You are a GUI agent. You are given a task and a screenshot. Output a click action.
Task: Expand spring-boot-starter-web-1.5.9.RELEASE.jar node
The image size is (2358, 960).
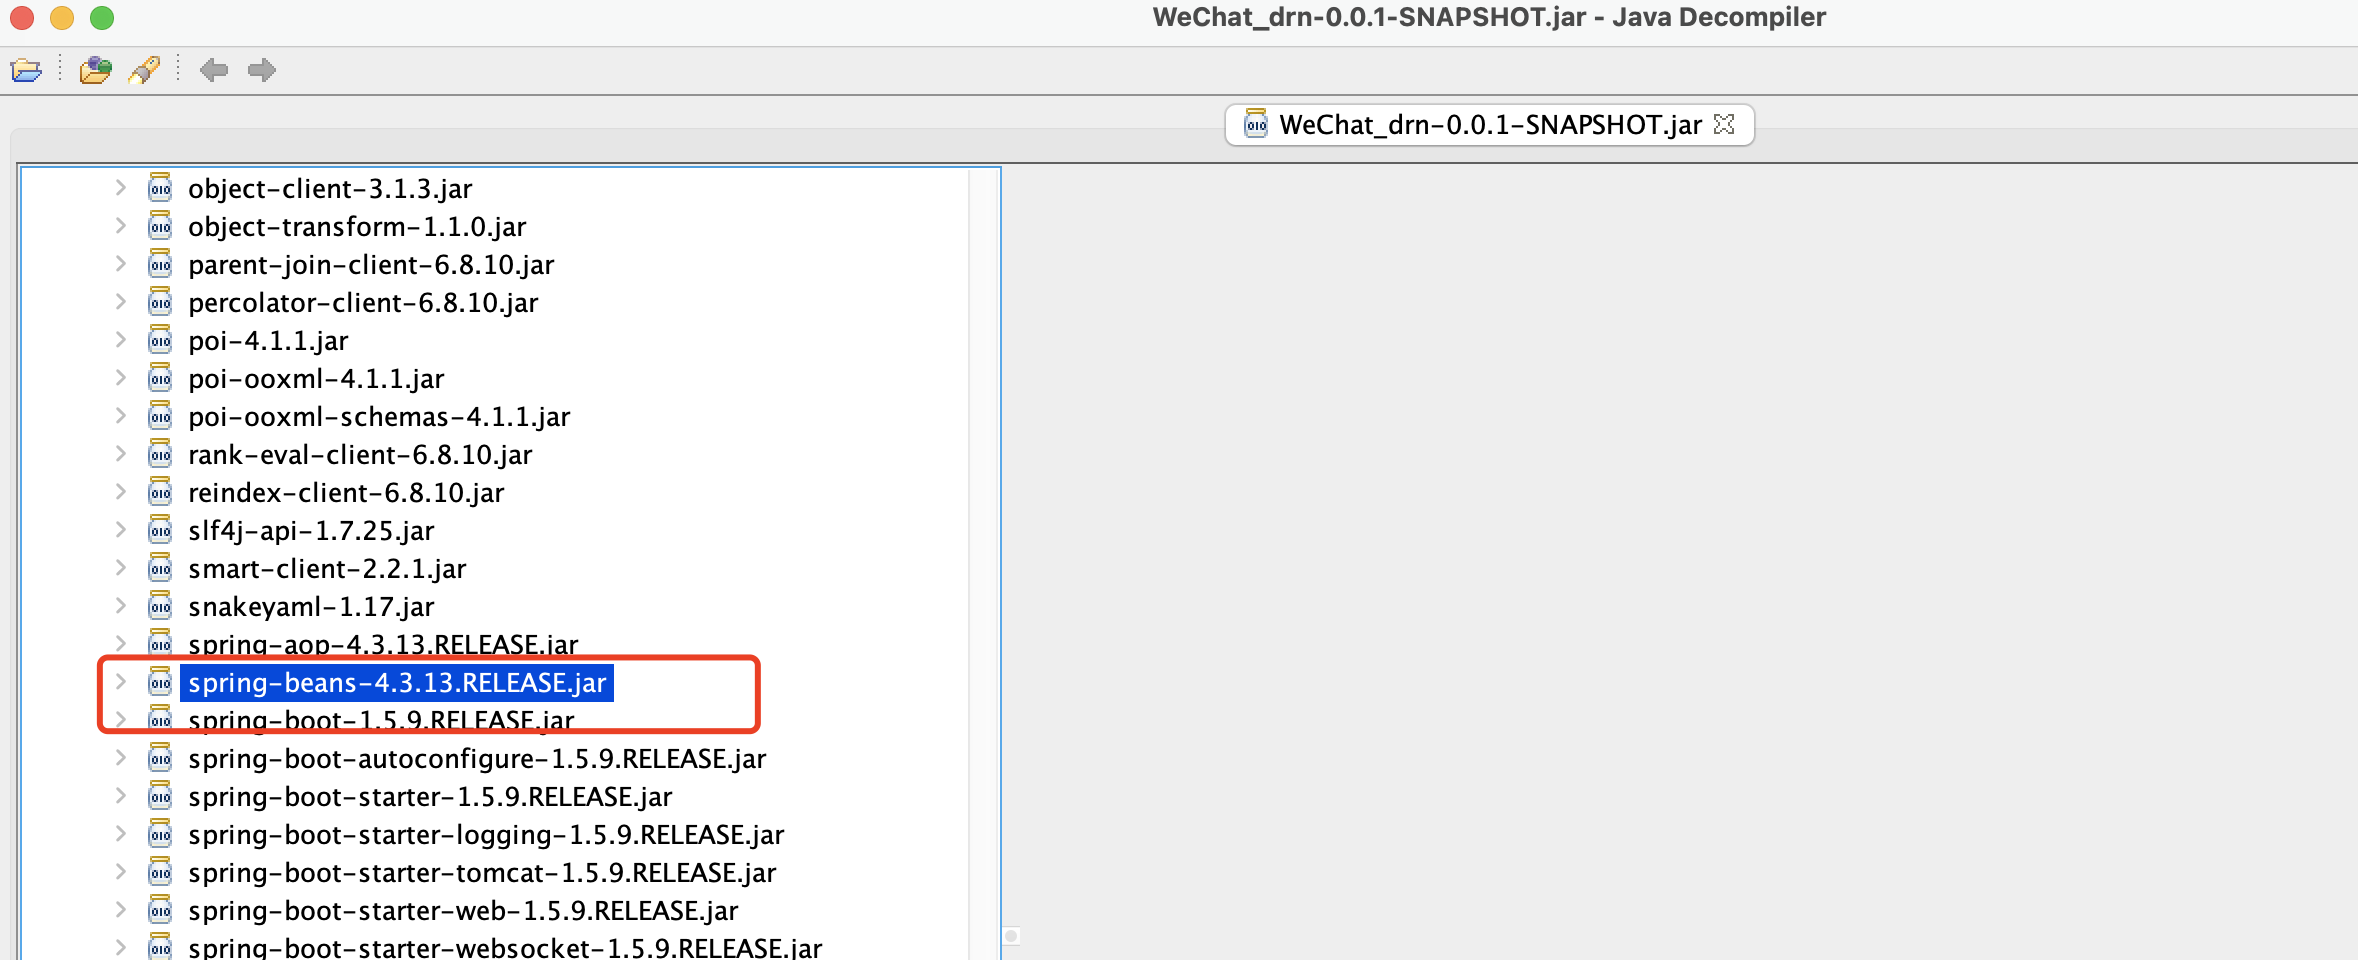point(120,910)
